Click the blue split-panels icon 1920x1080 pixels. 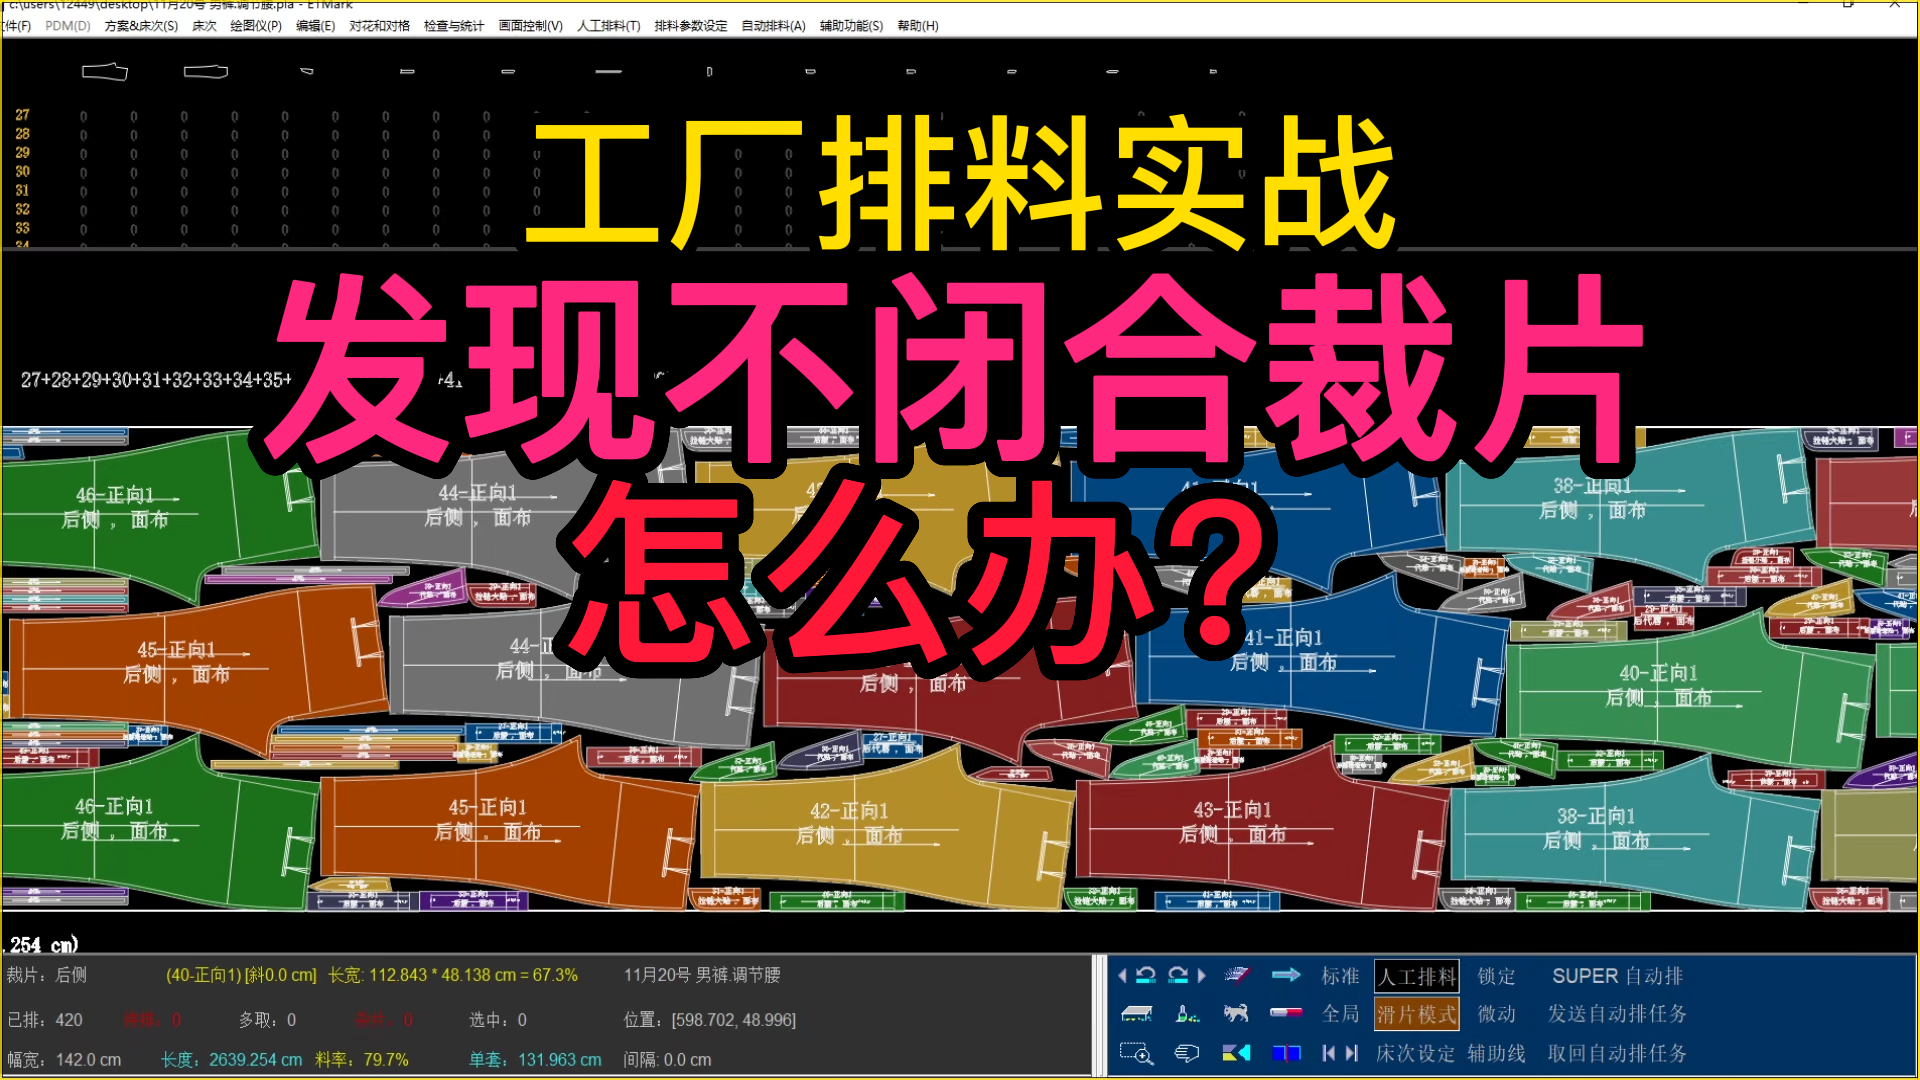click(1286, 1053)
